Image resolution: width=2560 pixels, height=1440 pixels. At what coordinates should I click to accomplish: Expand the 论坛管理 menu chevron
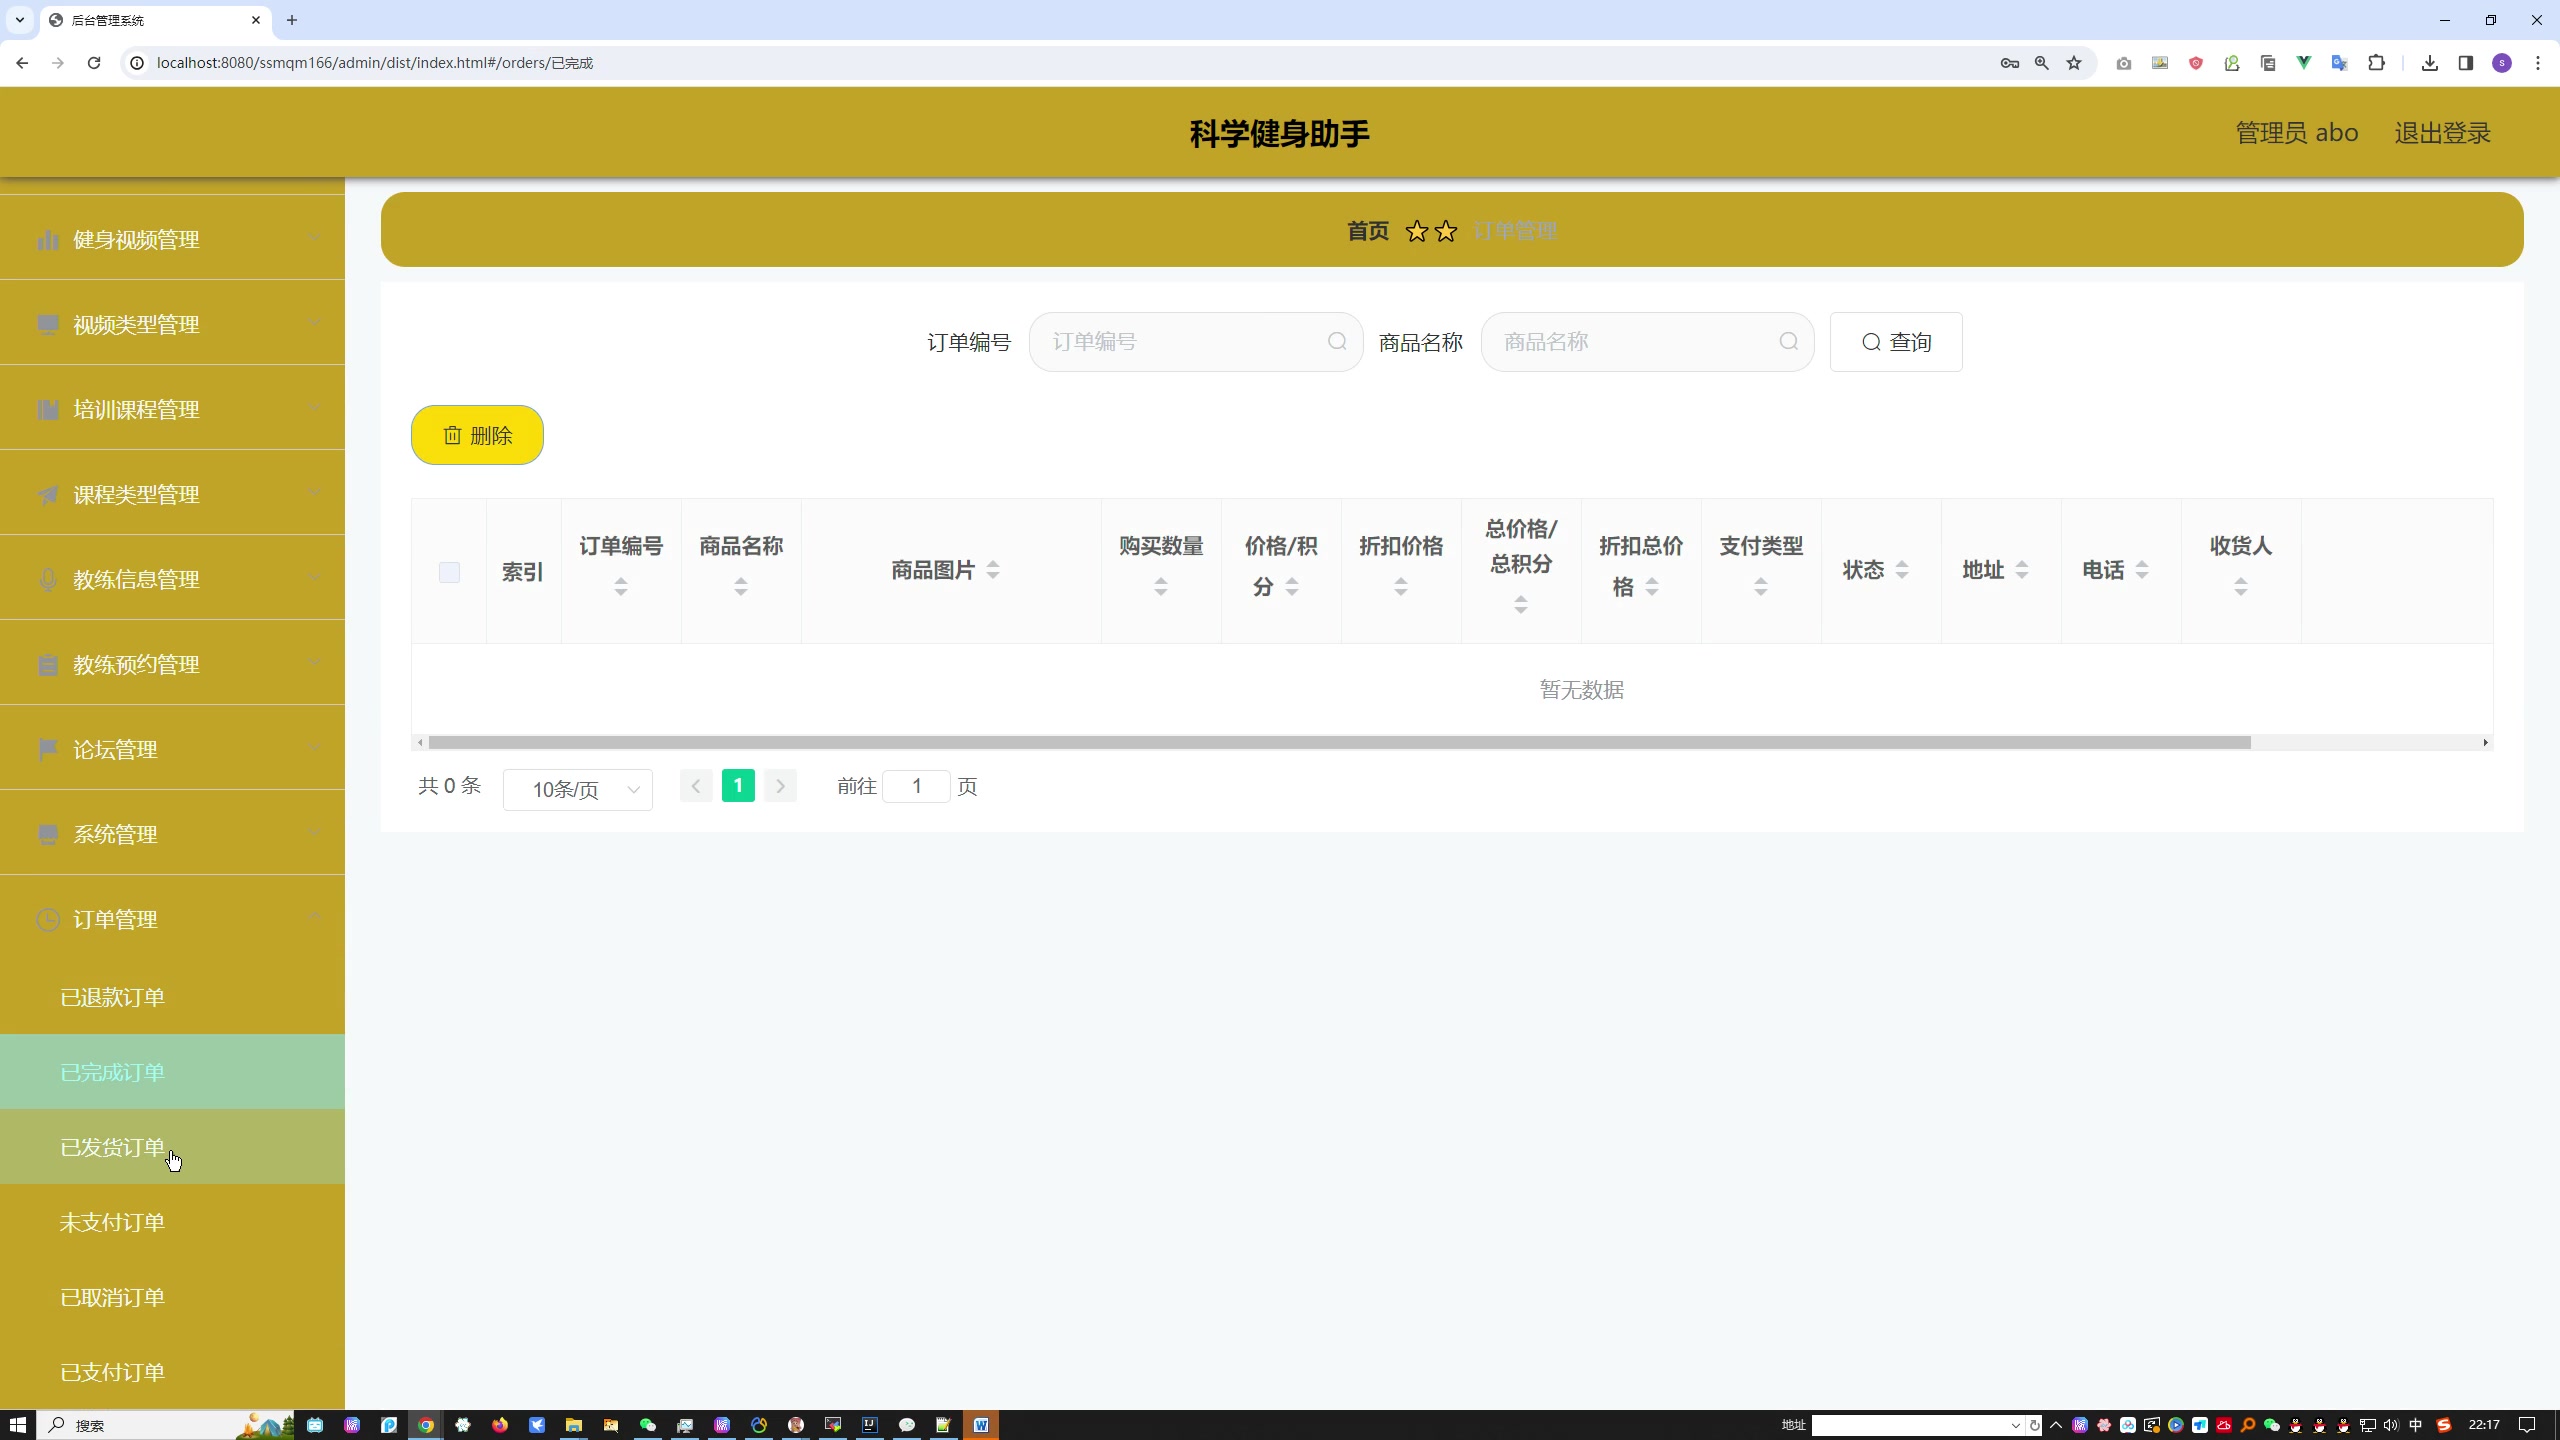(x=315, y=748)
